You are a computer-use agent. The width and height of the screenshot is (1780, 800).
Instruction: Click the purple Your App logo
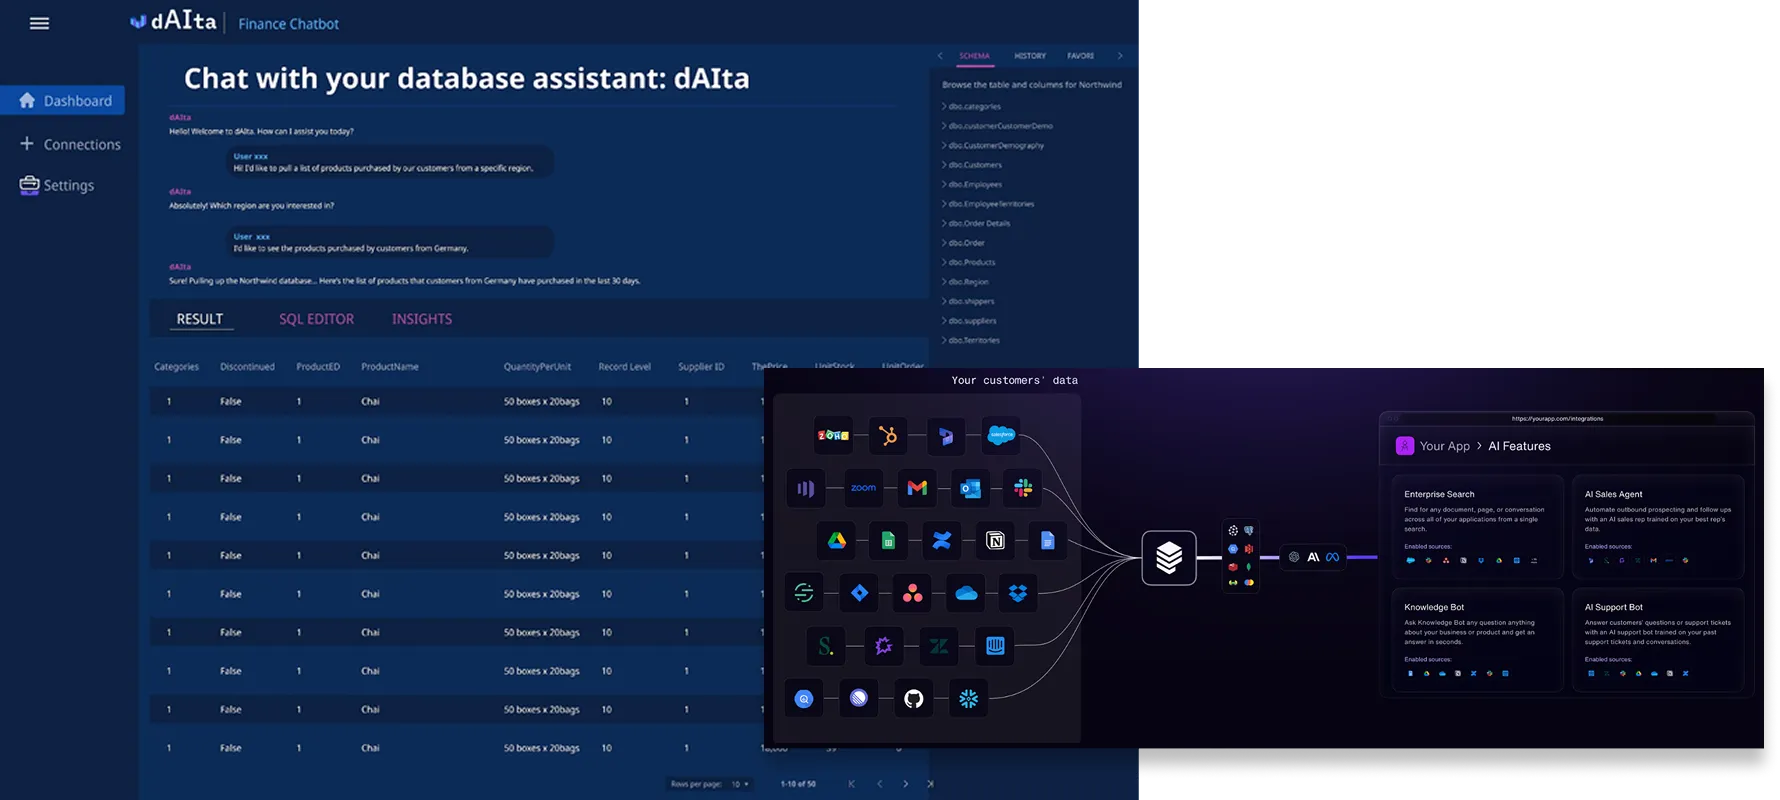pyautogui.click(x=1405, y=446)
